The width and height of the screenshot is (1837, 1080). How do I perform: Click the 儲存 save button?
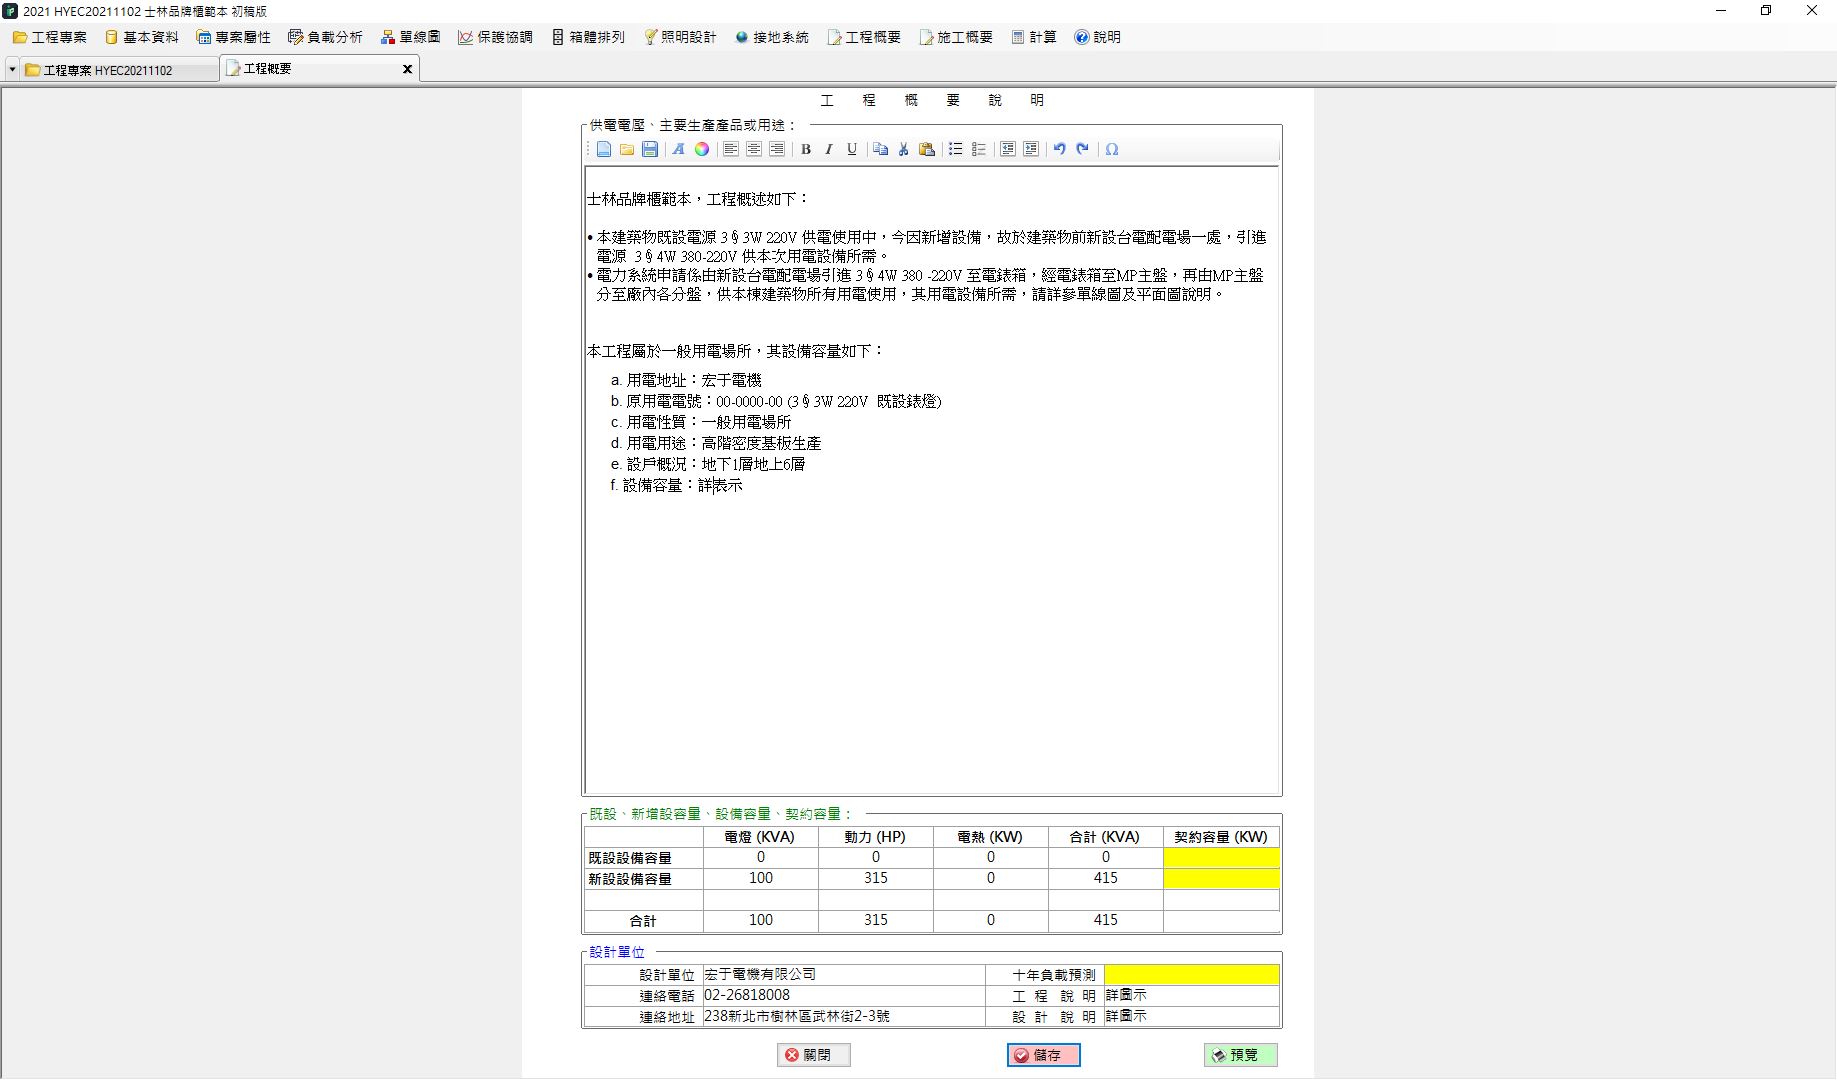pos(1043,1055)
